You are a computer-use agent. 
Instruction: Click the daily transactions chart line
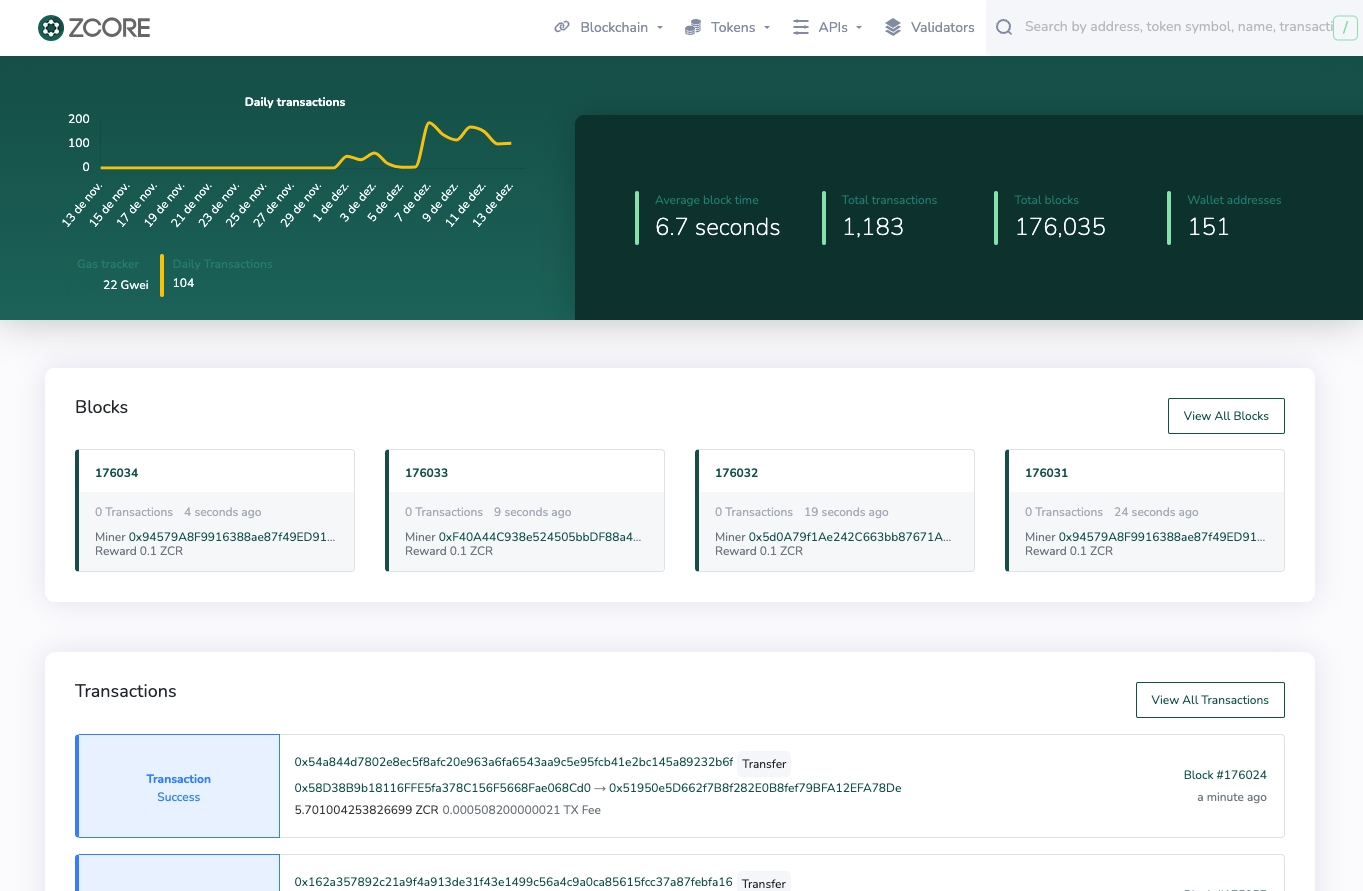point(430,125)
